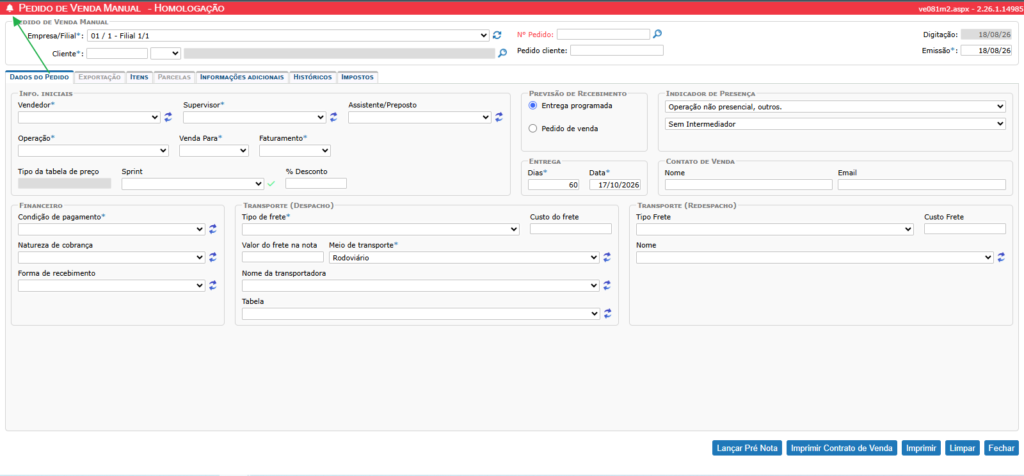Refresh Natureza de cobrança icon

212,257
